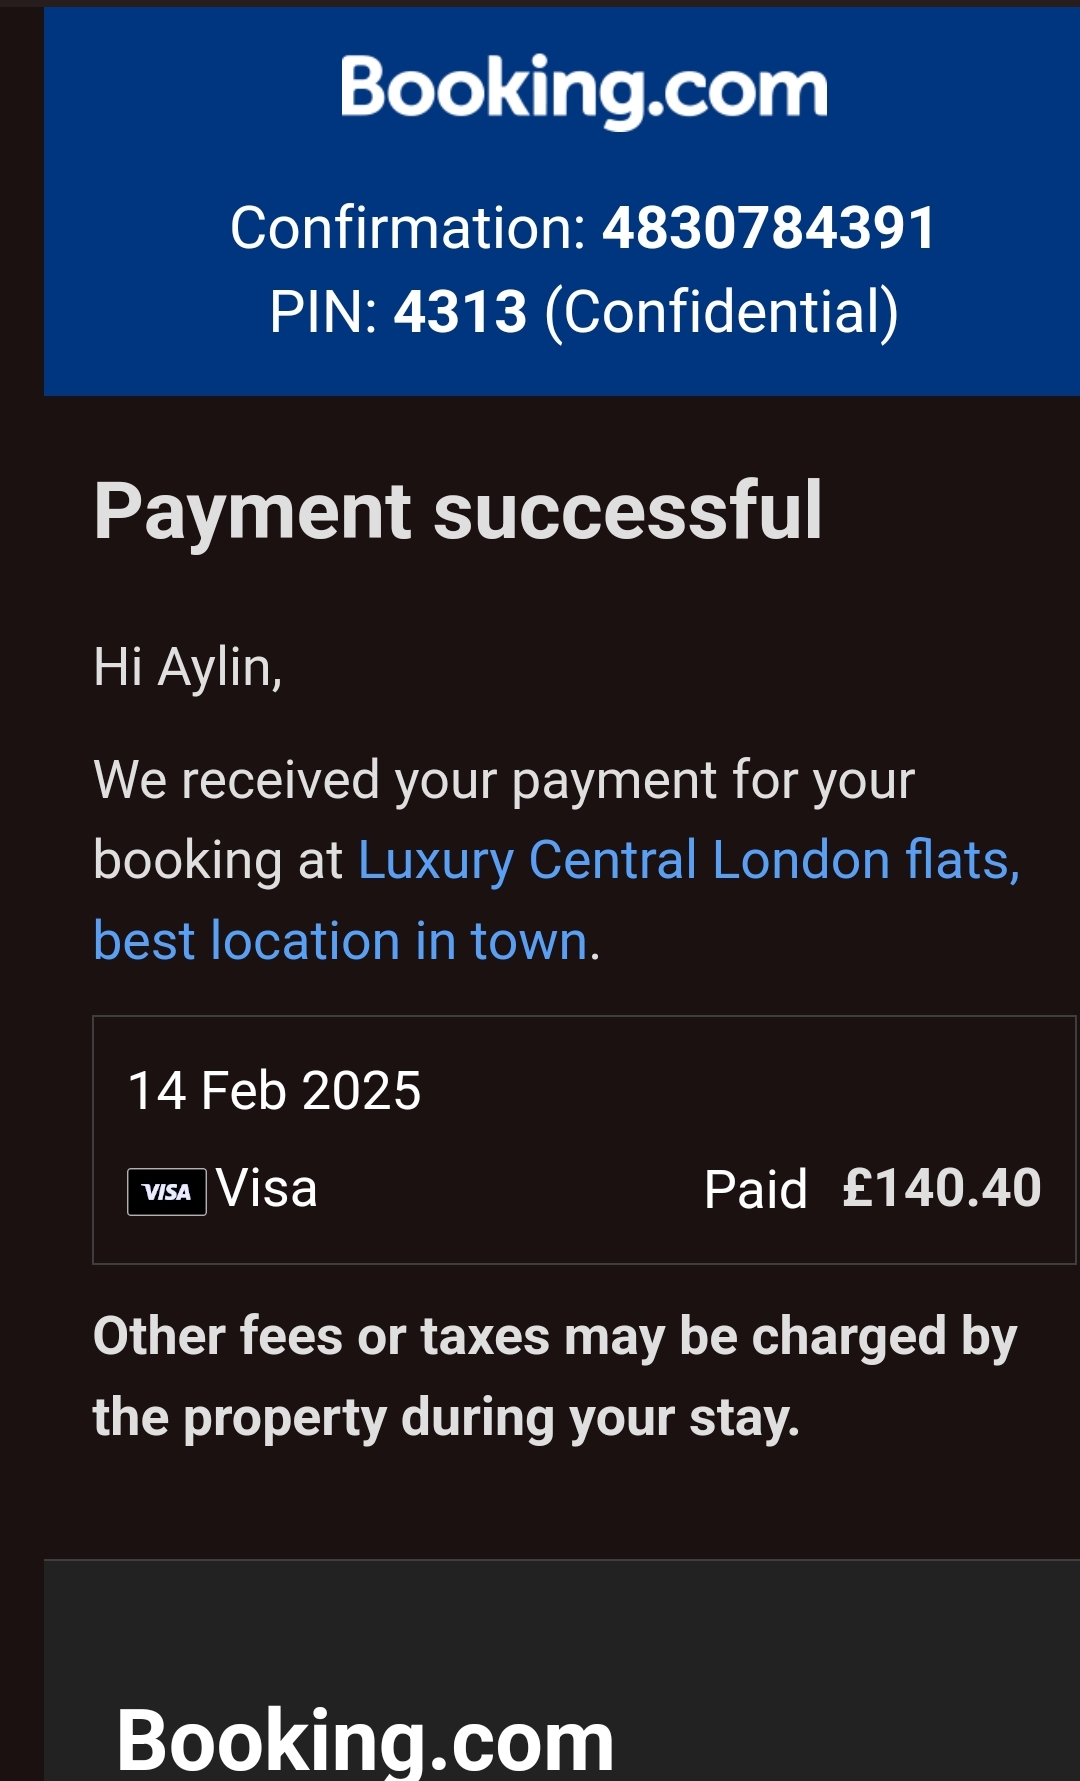The image size is (1080, 1781).
Task: Open the Luxury Central London flats link
Action: click(x=688, y=860)
